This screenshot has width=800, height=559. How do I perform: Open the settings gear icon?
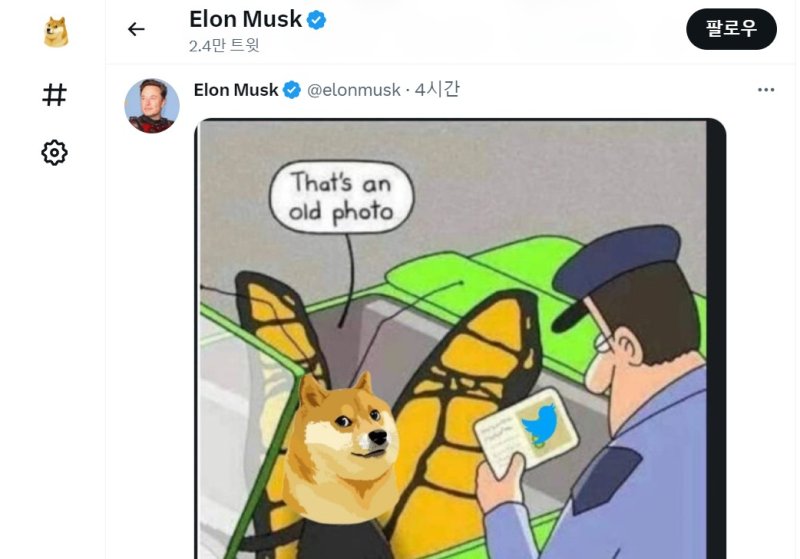pos(55,153)
